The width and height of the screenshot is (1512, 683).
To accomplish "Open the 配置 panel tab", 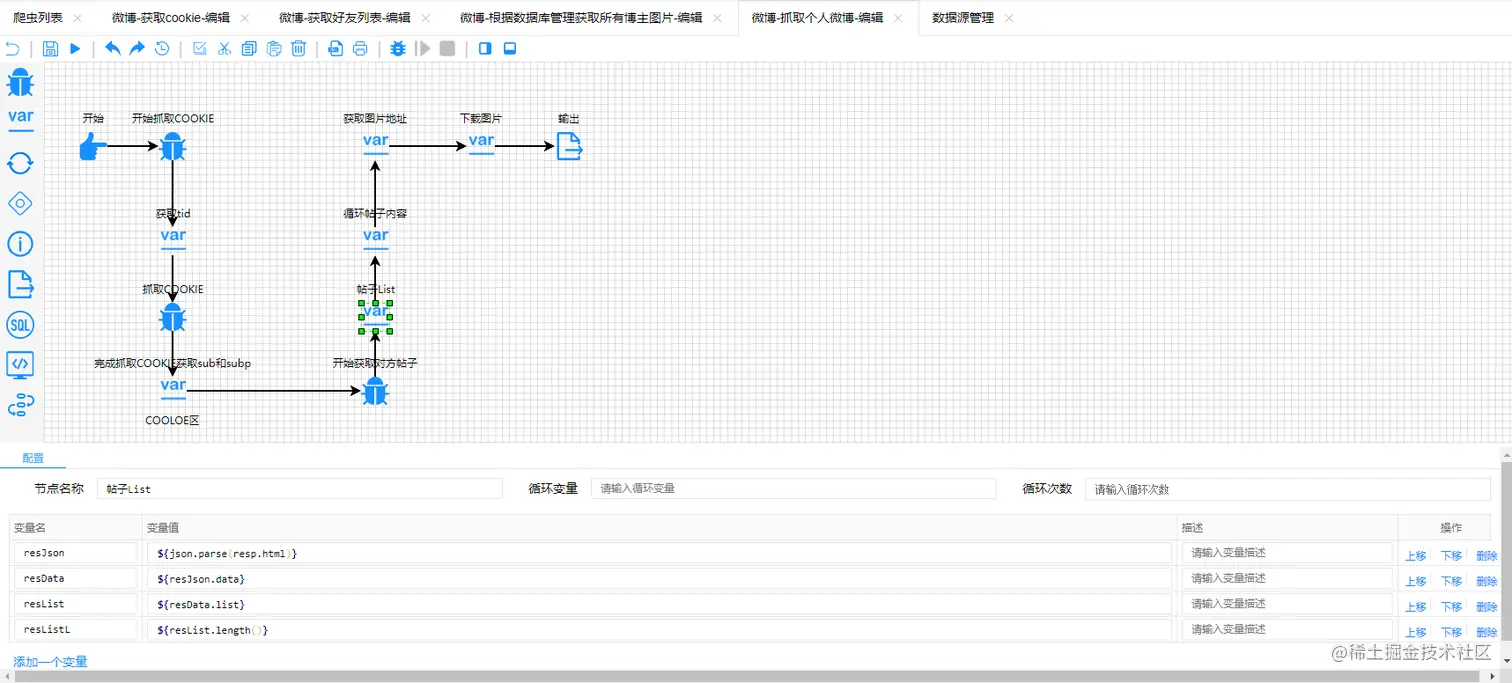I will pyautogui.click(x=33, y=458).
